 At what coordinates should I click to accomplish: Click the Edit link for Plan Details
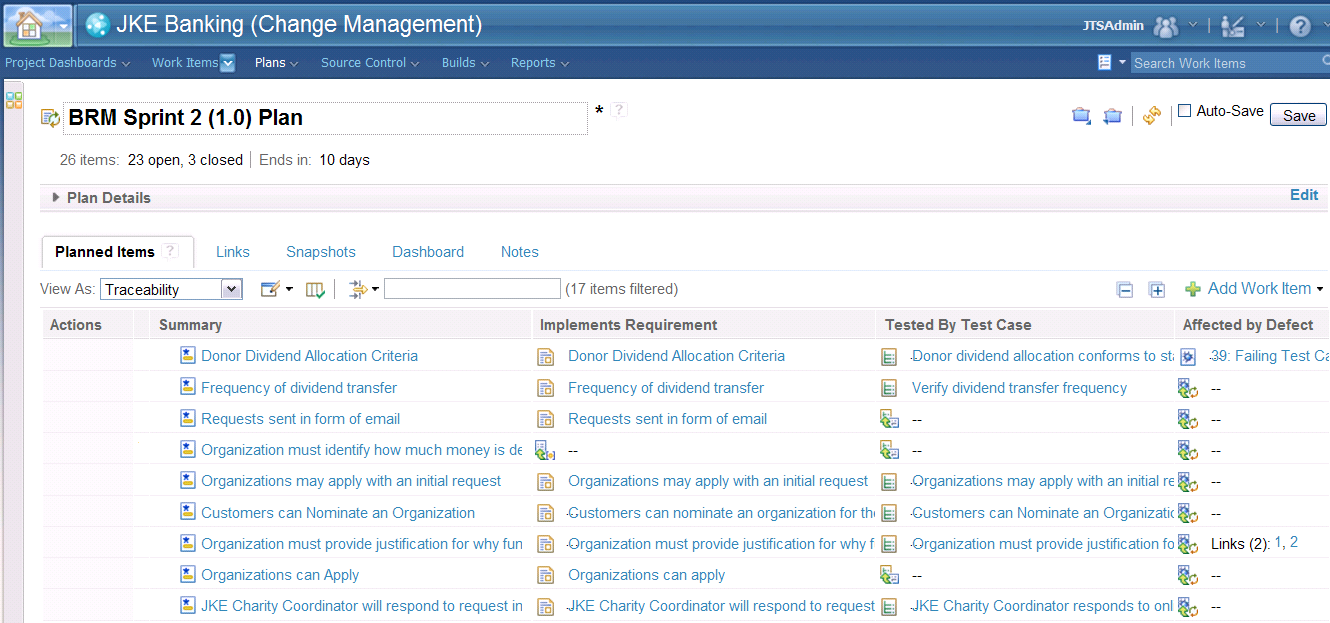tap(1304, 195)
